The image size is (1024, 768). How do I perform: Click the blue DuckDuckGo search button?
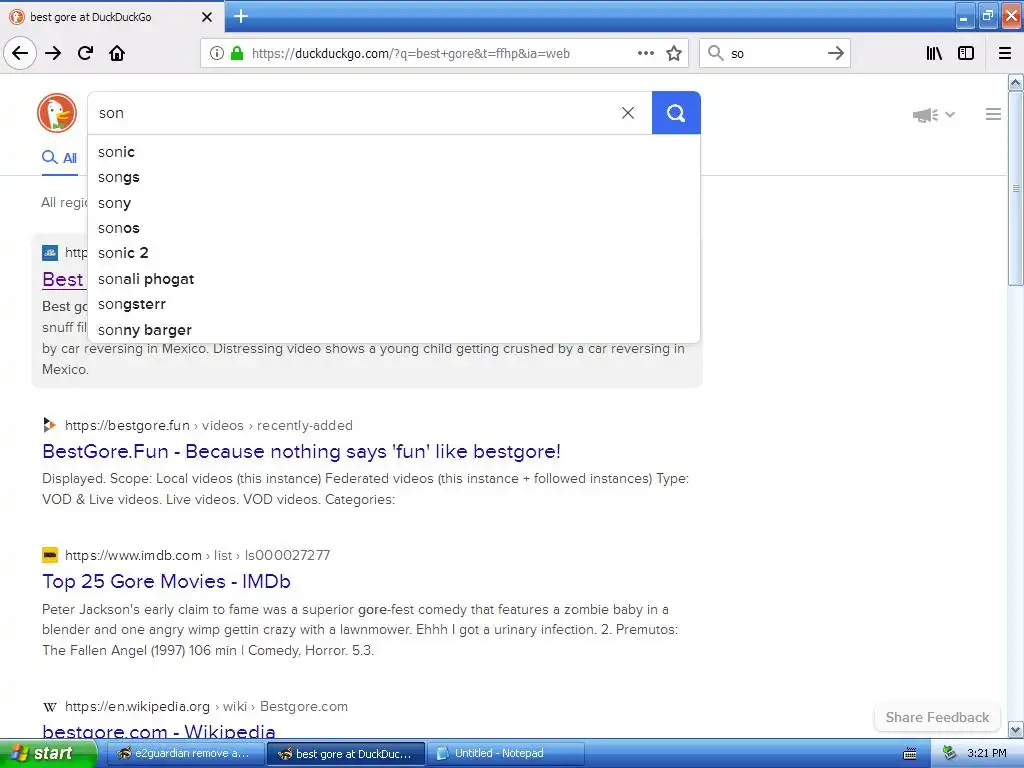click(676, 113)
